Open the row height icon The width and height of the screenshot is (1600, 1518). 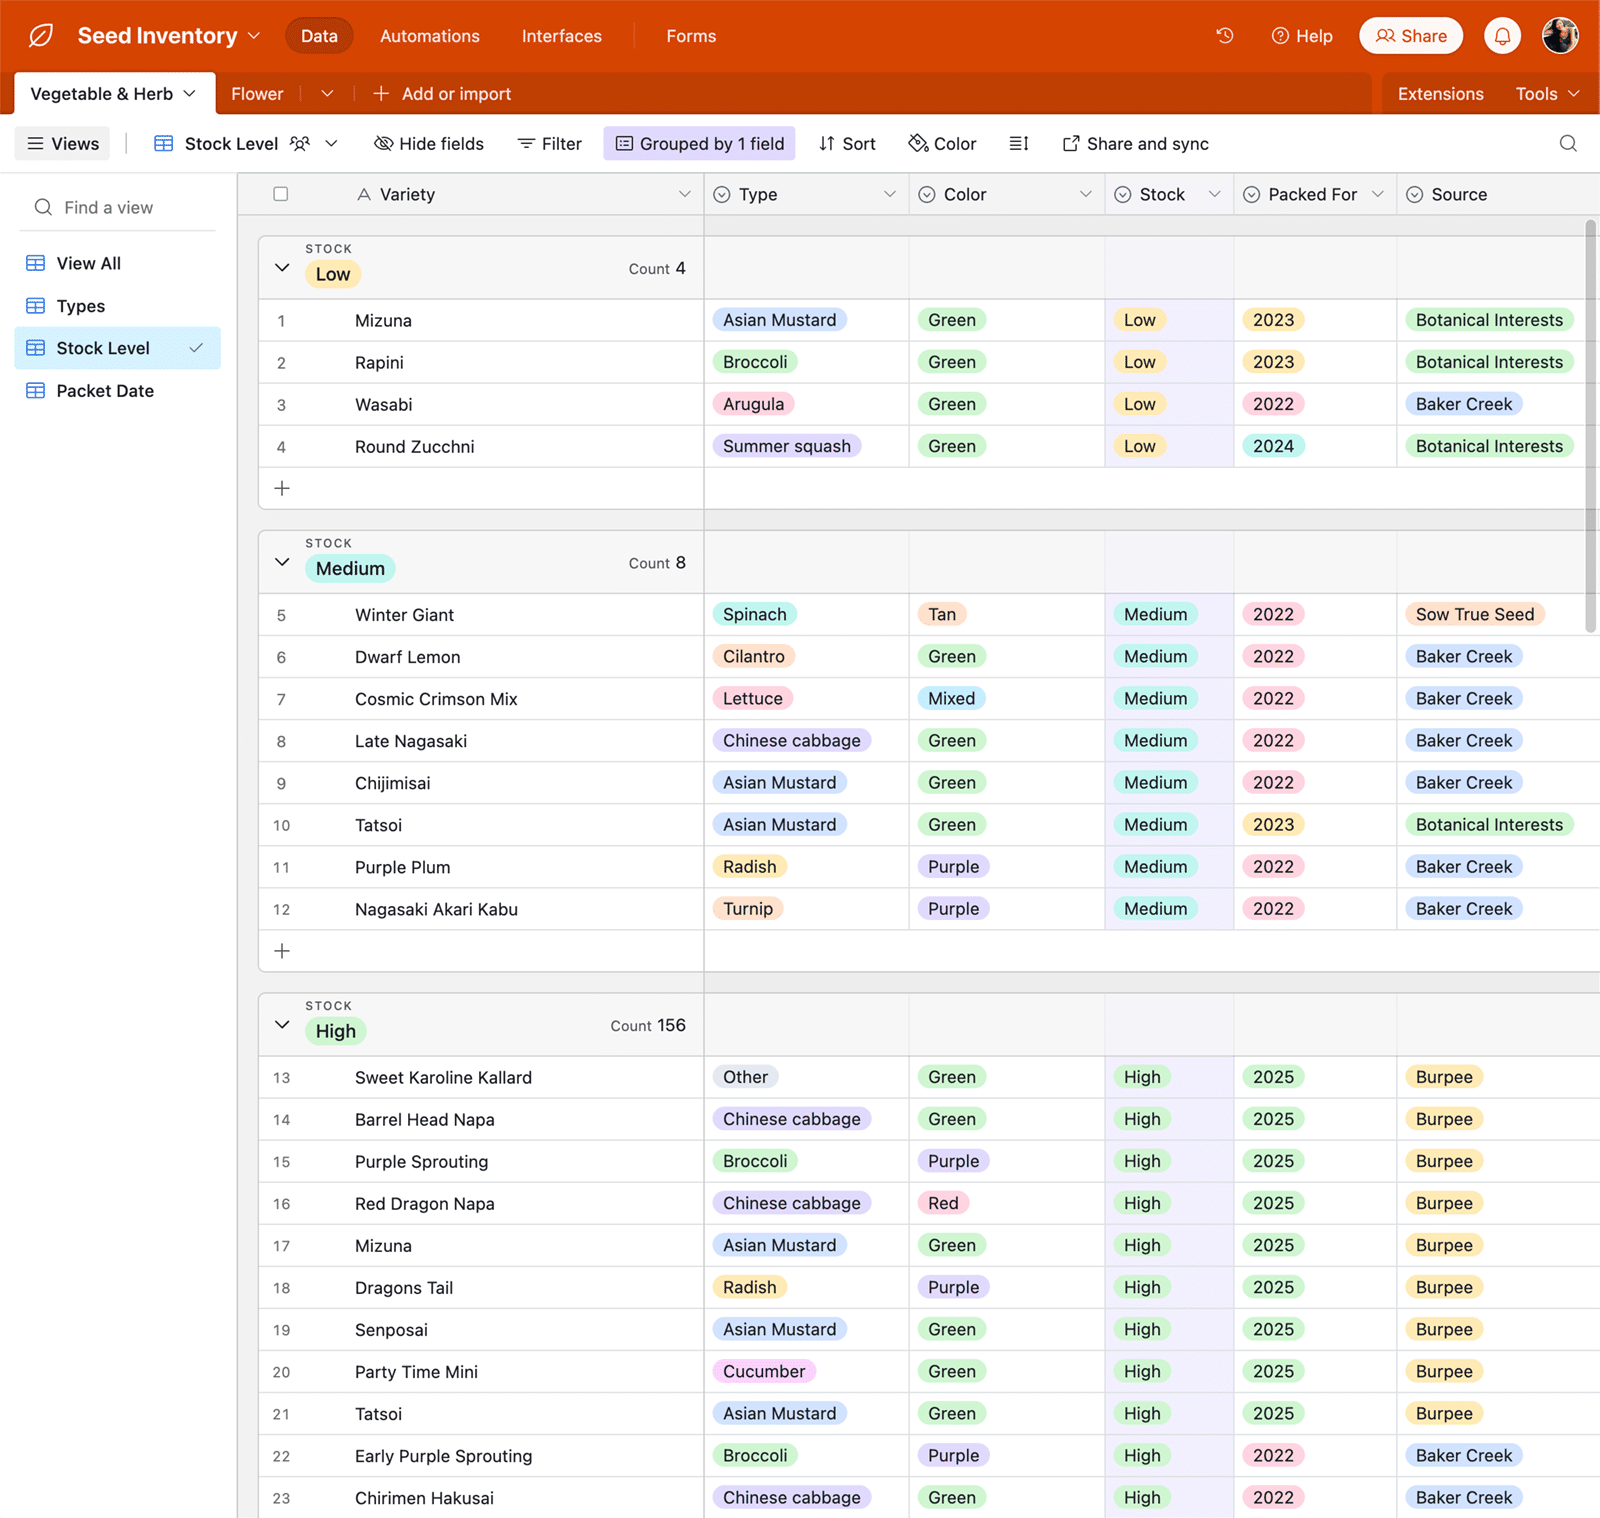[1018, 144]
